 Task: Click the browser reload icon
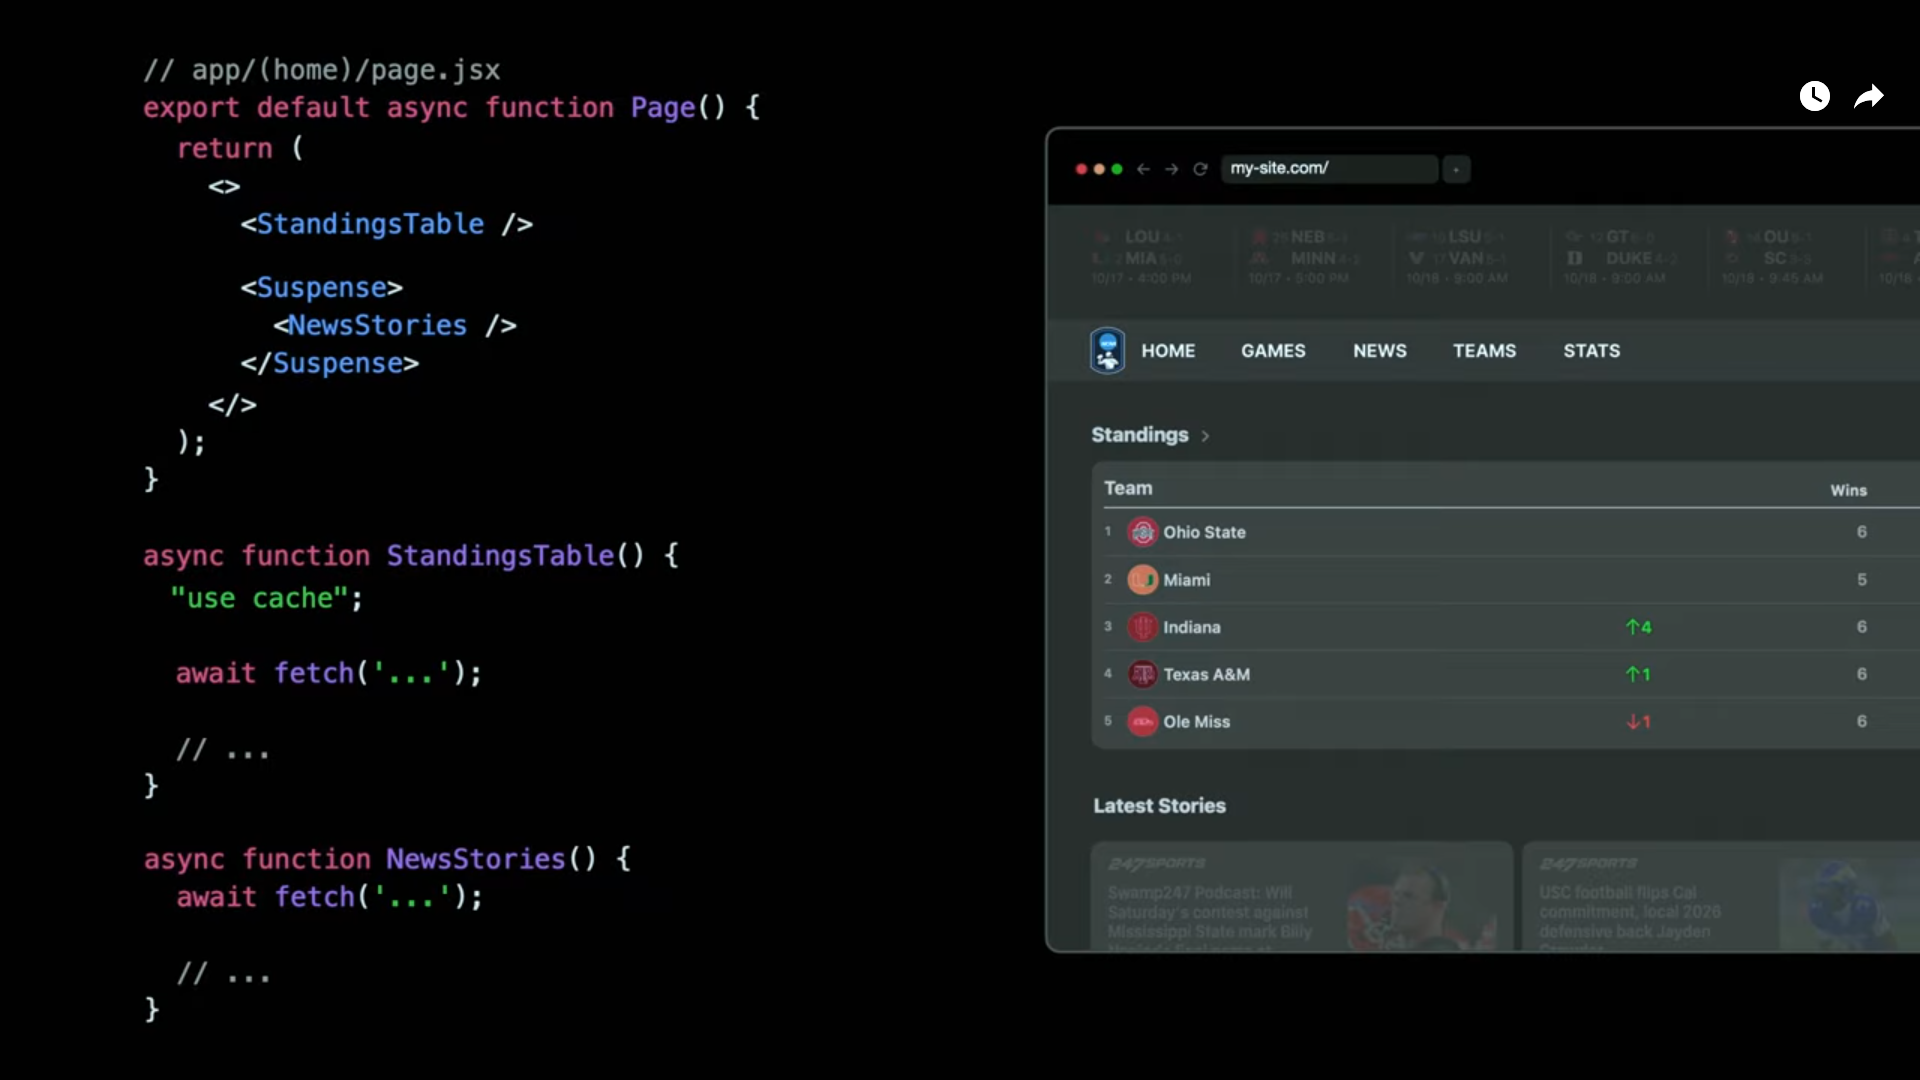[x=1200, y=169]
